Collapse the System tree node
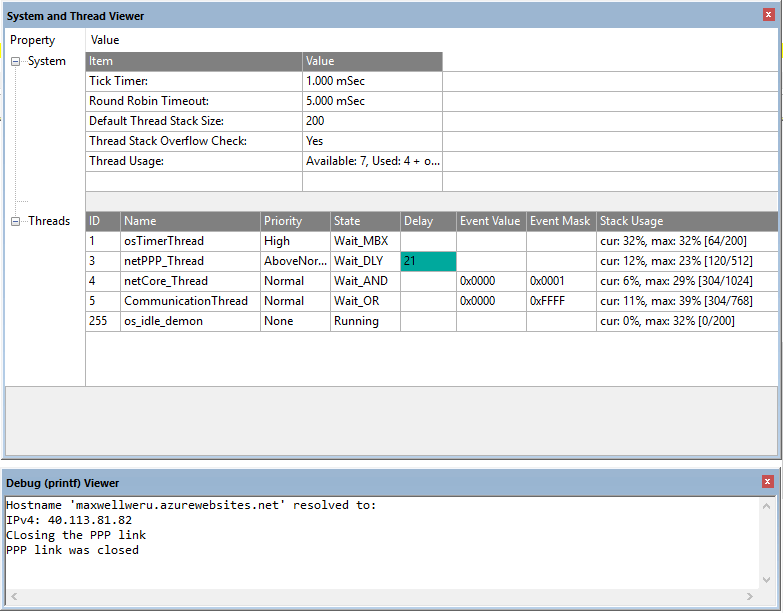 click(x=16, y=62)
